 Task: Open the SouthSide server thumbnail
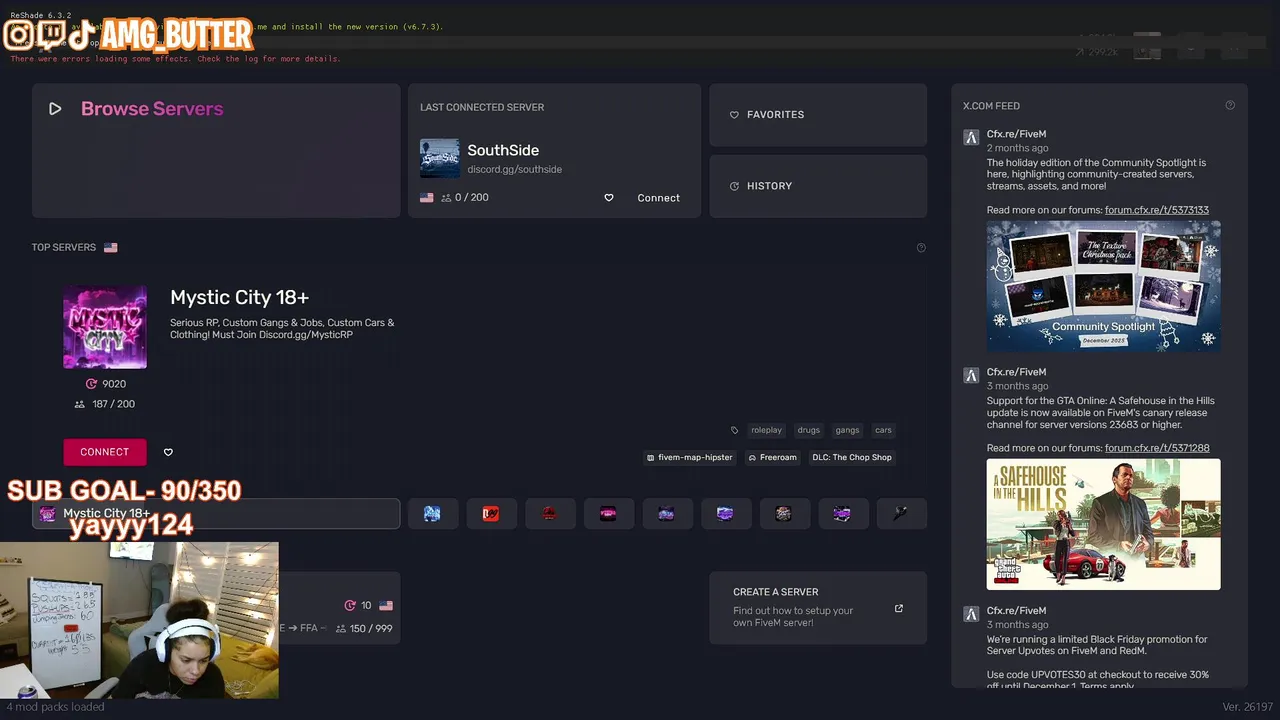[440, 158]
